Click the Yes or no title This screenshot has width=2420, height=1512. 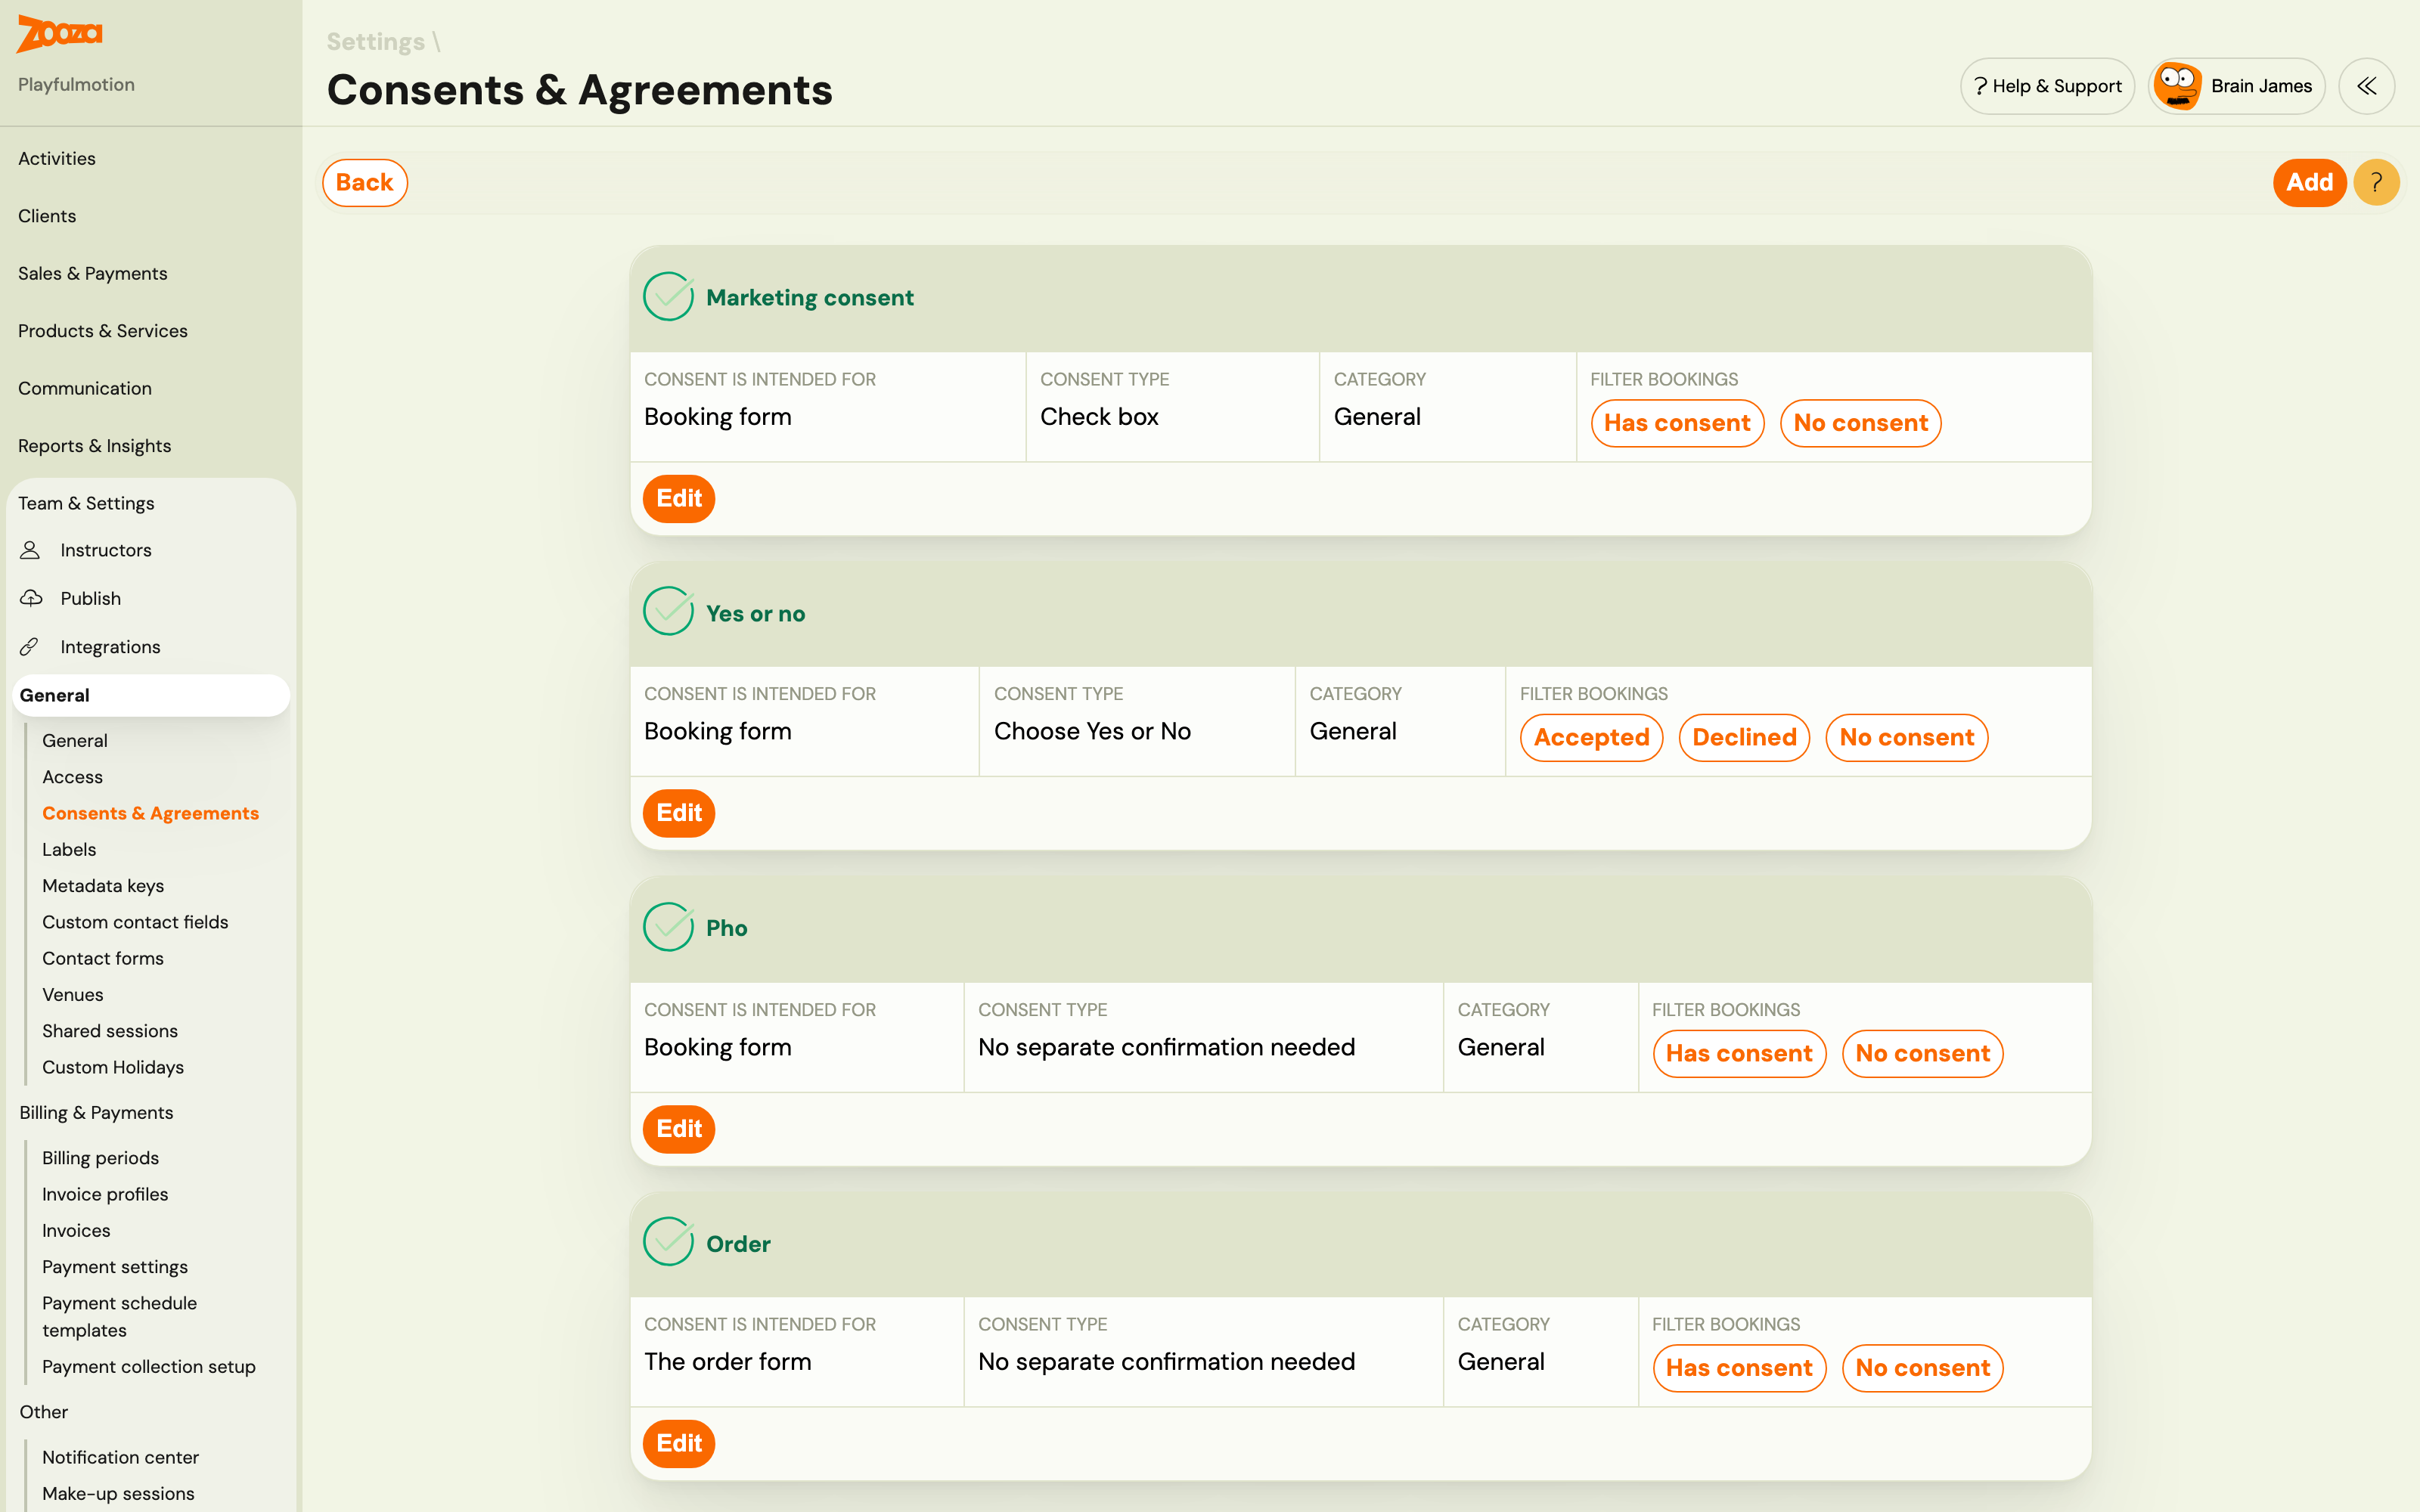click(x=755, y=613)
